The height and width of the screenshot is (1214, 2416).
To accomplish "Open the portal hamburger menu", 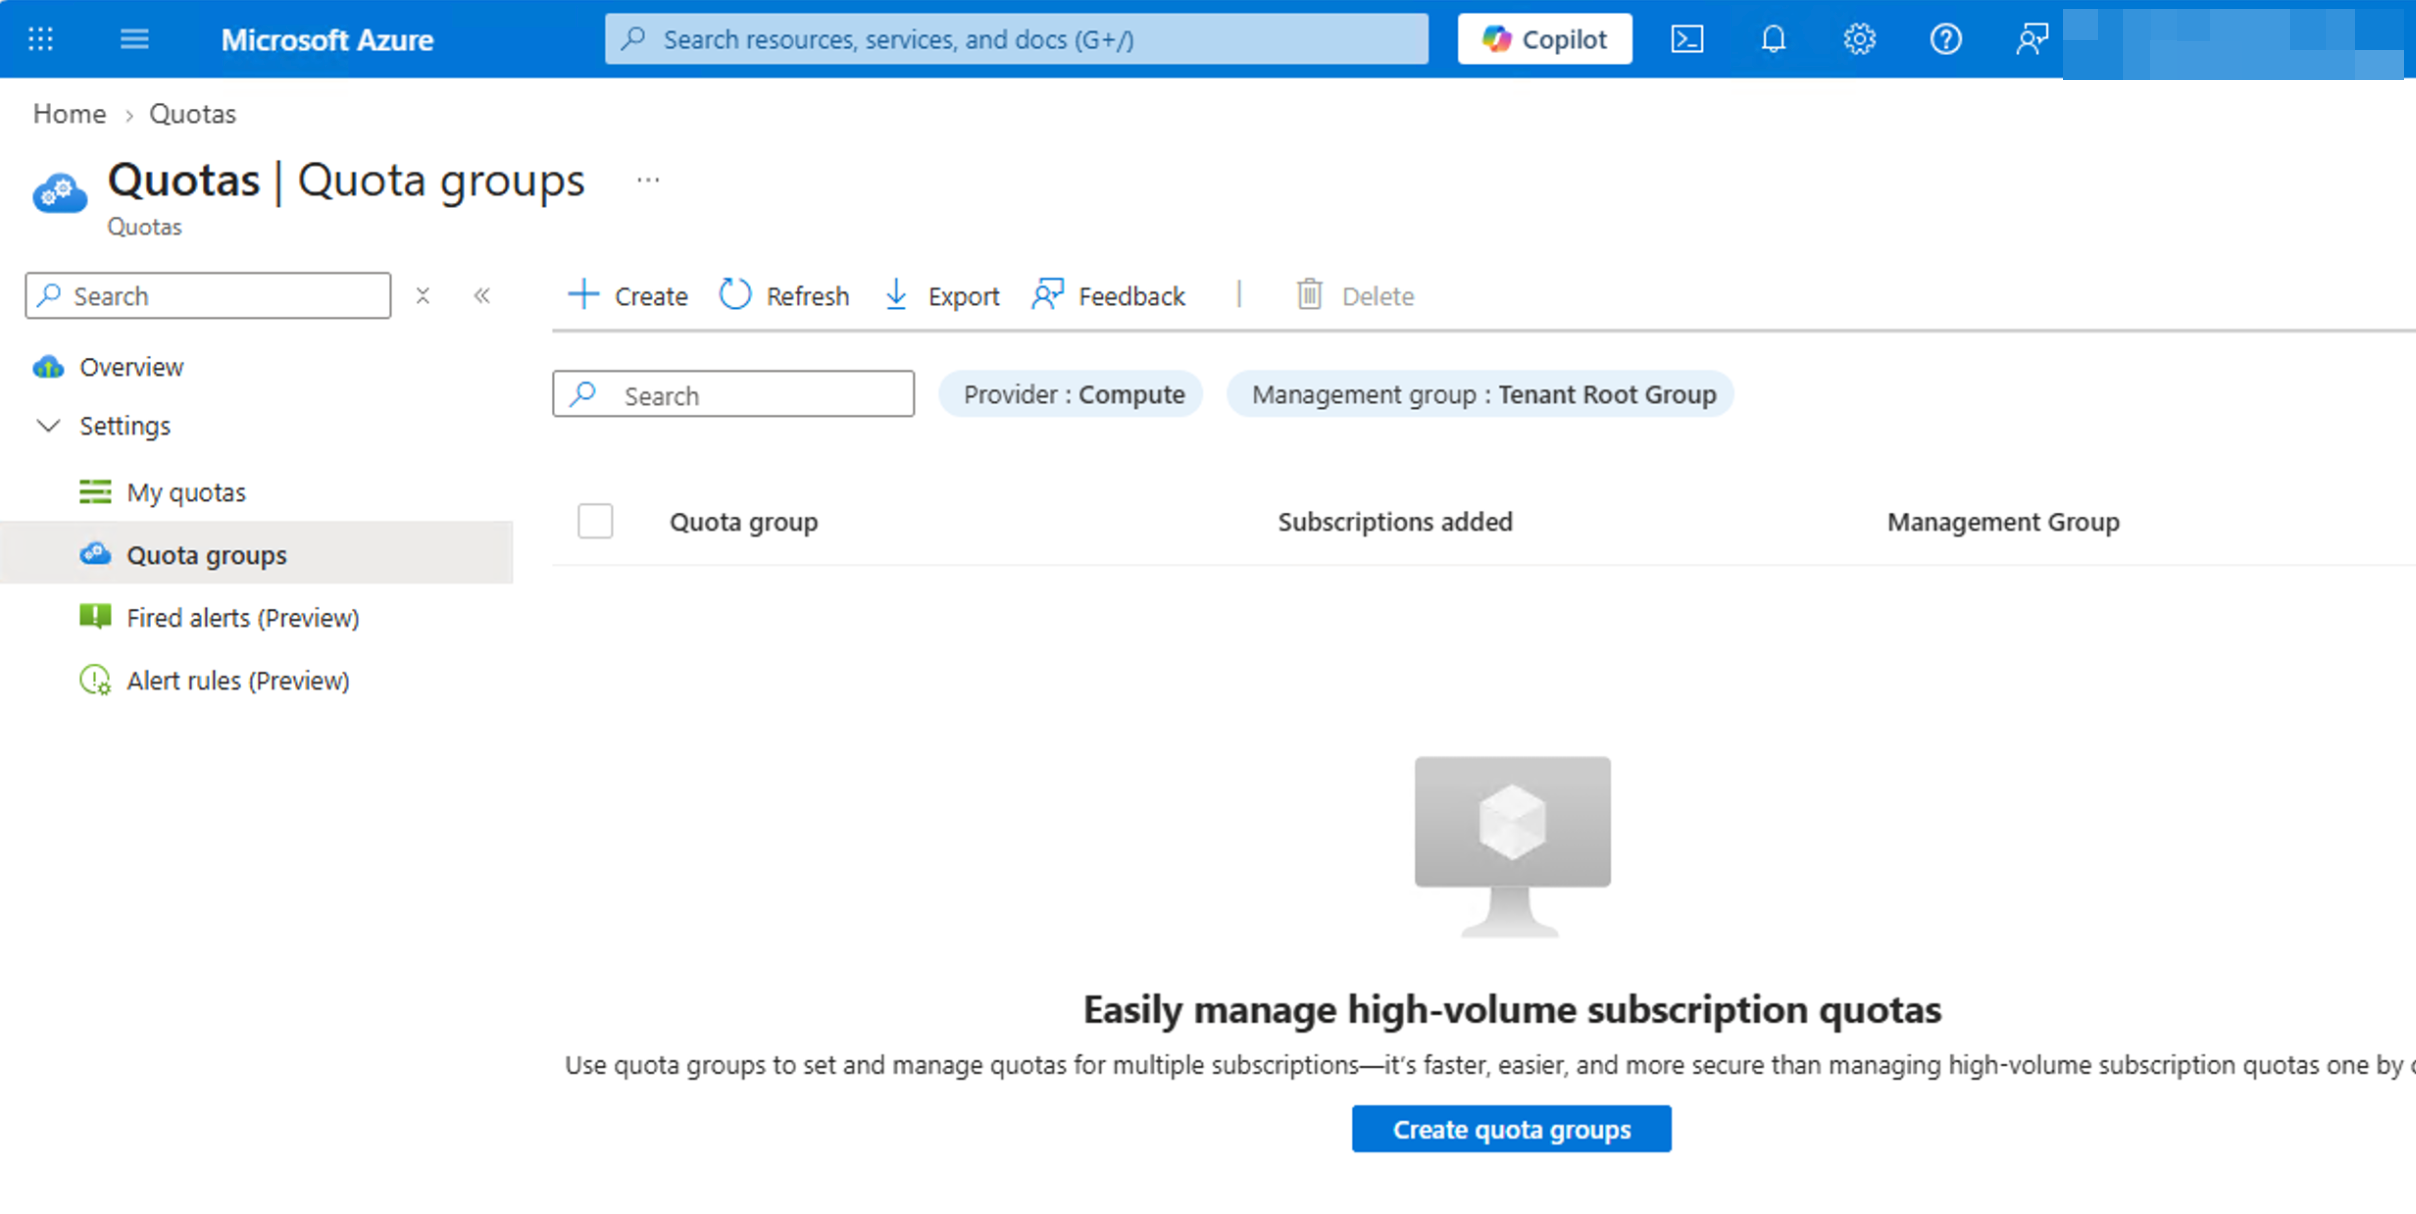I will [x=134, y=39].
